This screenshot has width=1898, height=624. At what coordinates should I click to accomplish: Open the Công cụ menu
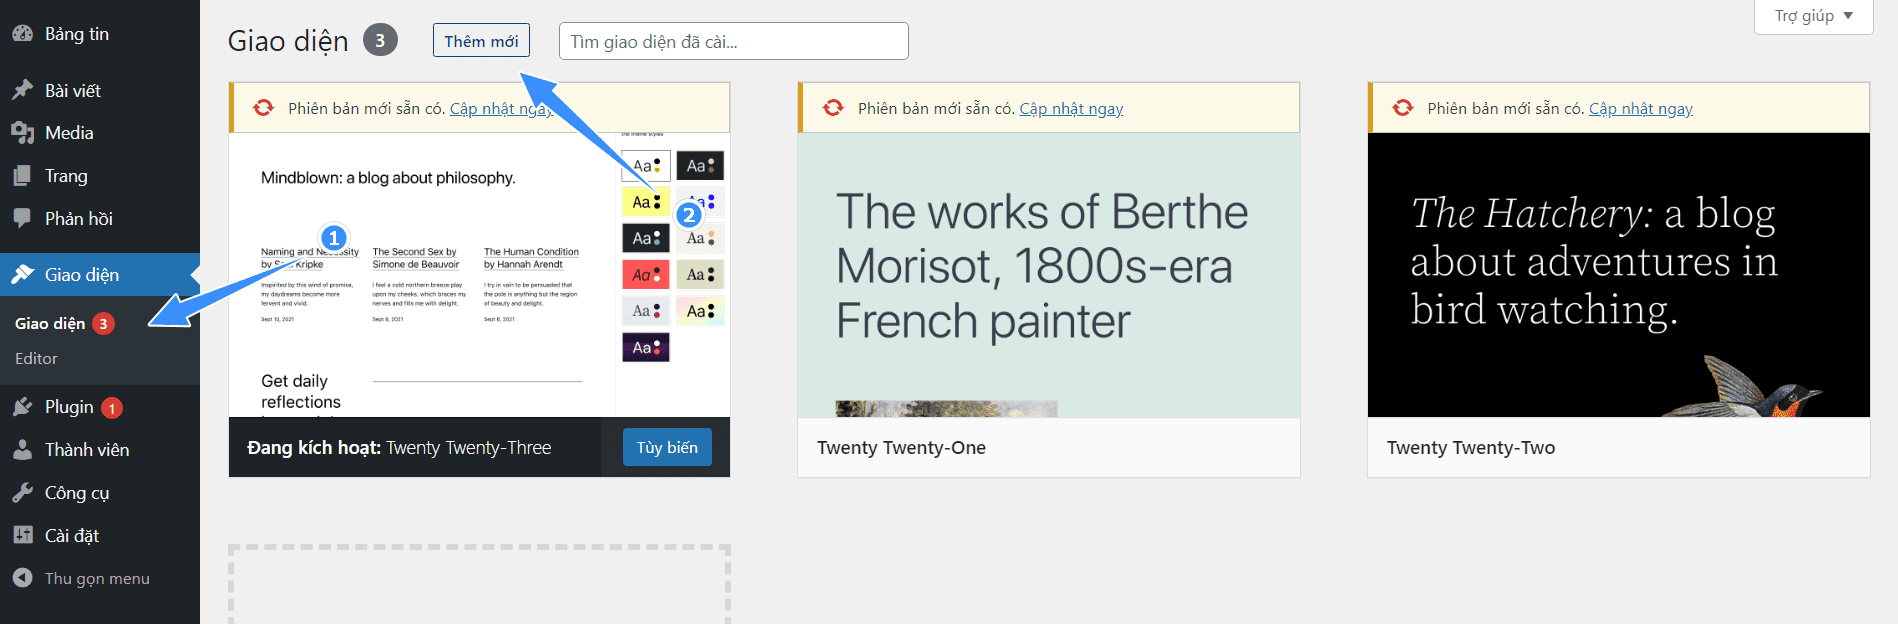100,492
